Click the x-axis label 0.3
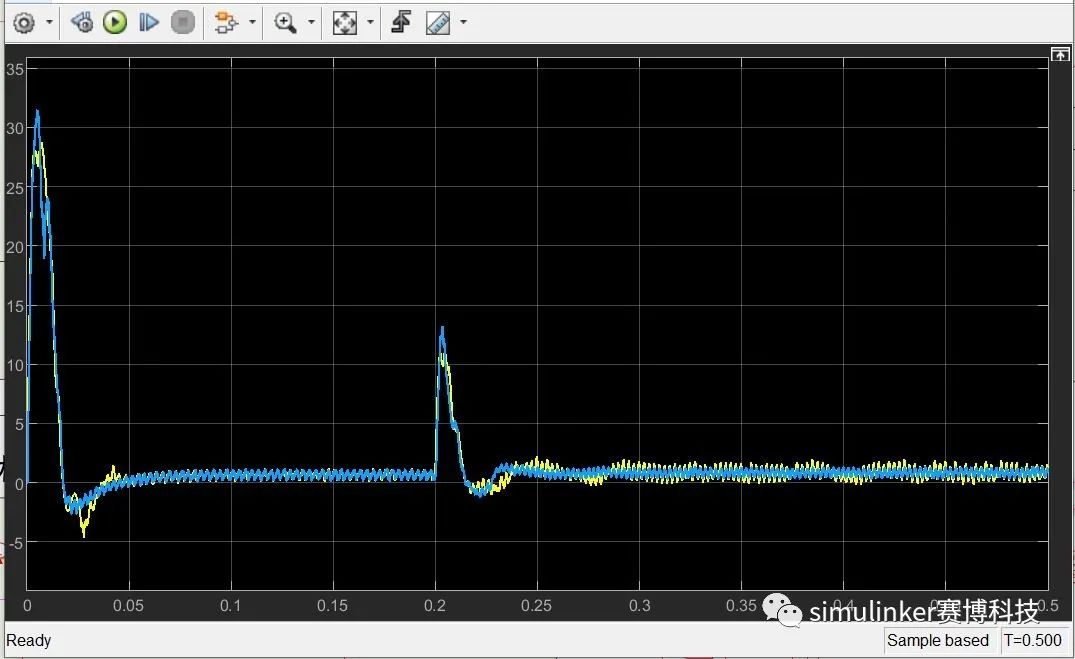 coord(639,606)
